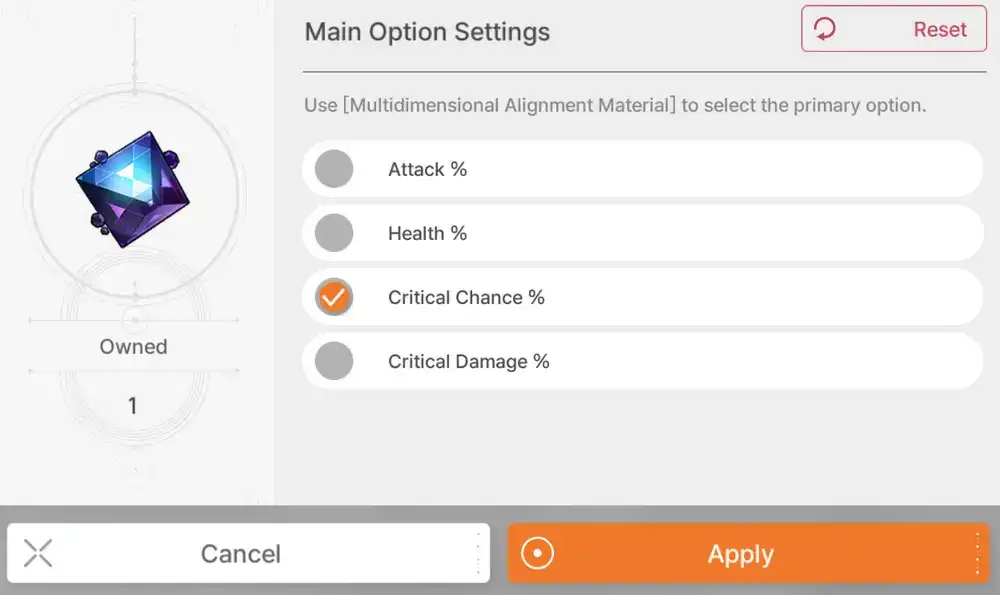Pick the Critical Chance % row text
1000x595 pixels.
[466, 297]
